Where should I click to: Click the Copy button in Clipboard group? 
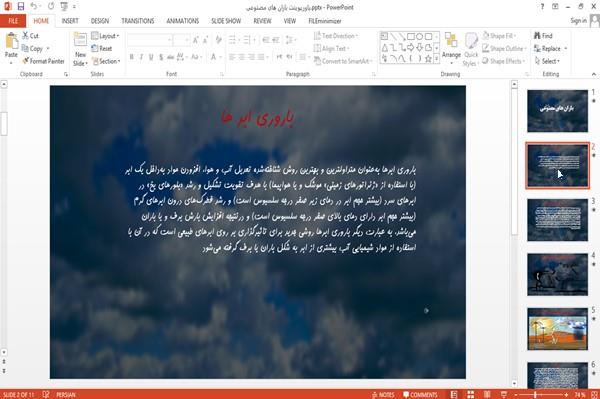[33, 49]
